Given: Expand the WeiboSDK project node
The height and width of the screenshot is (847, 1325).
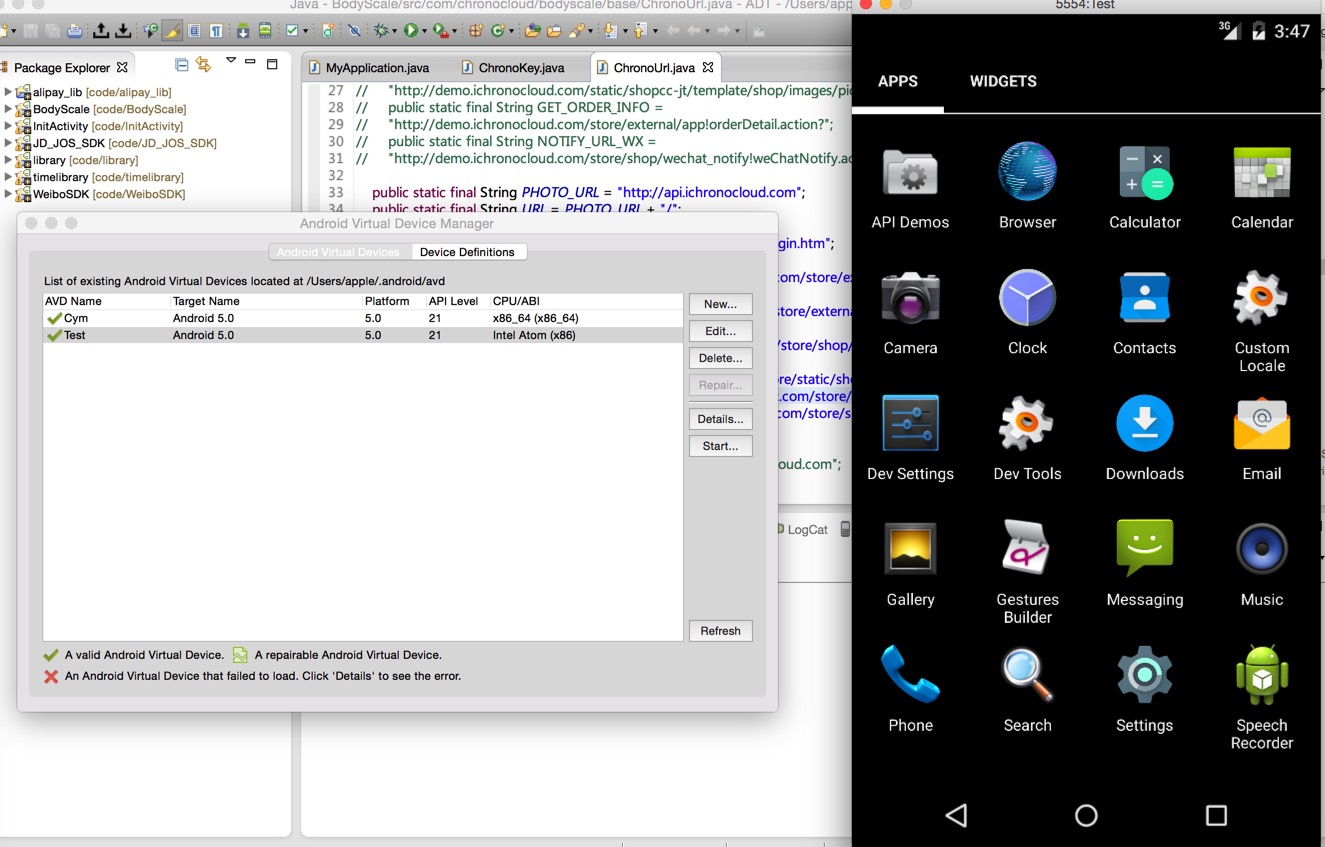Looking at the screenshot, I should tap(8, 194).
